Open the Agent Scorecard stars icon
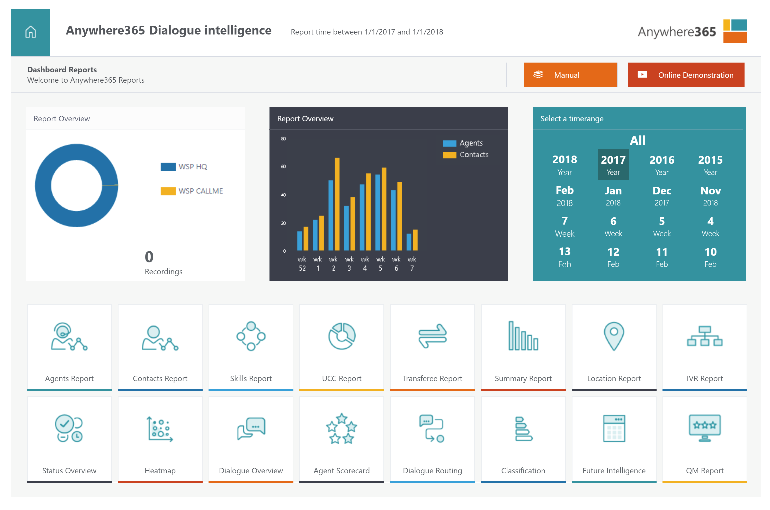This screenshot has height=510, width=770. 342,429
